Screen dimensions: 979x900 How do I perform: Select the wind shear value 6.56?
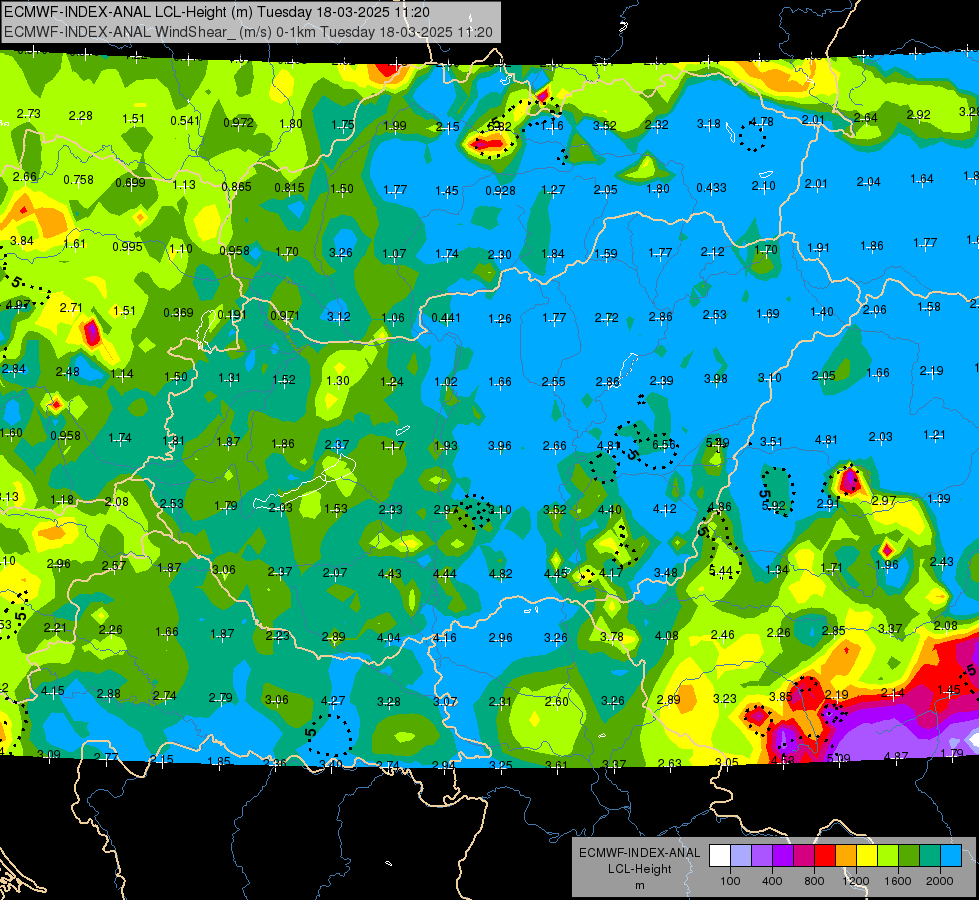point(664,444)
